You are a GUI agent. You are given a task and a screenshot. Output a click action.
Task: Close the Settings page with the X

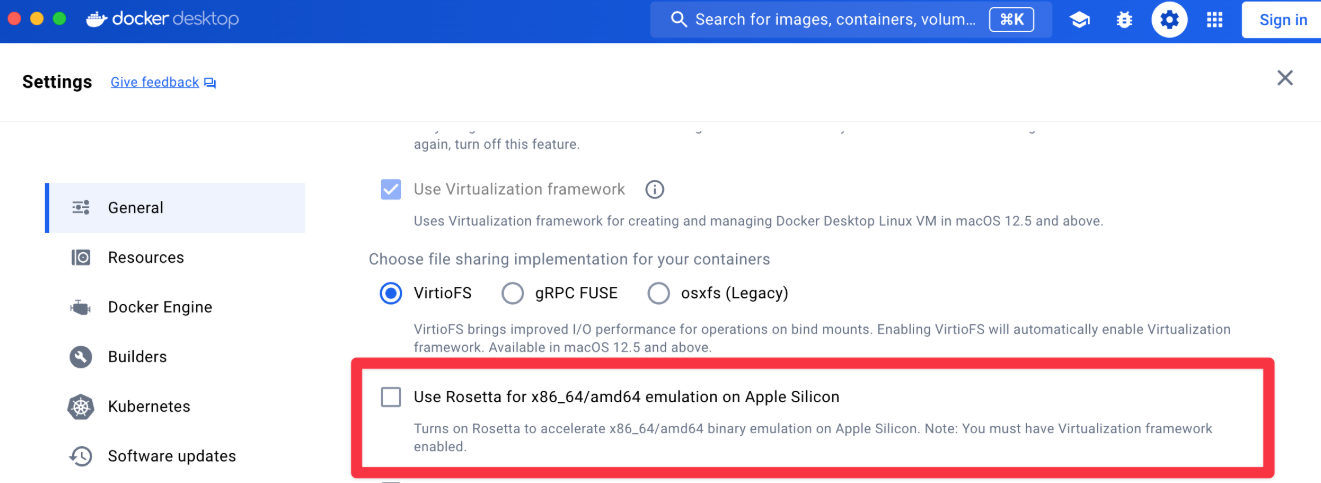coord(1285,78)
